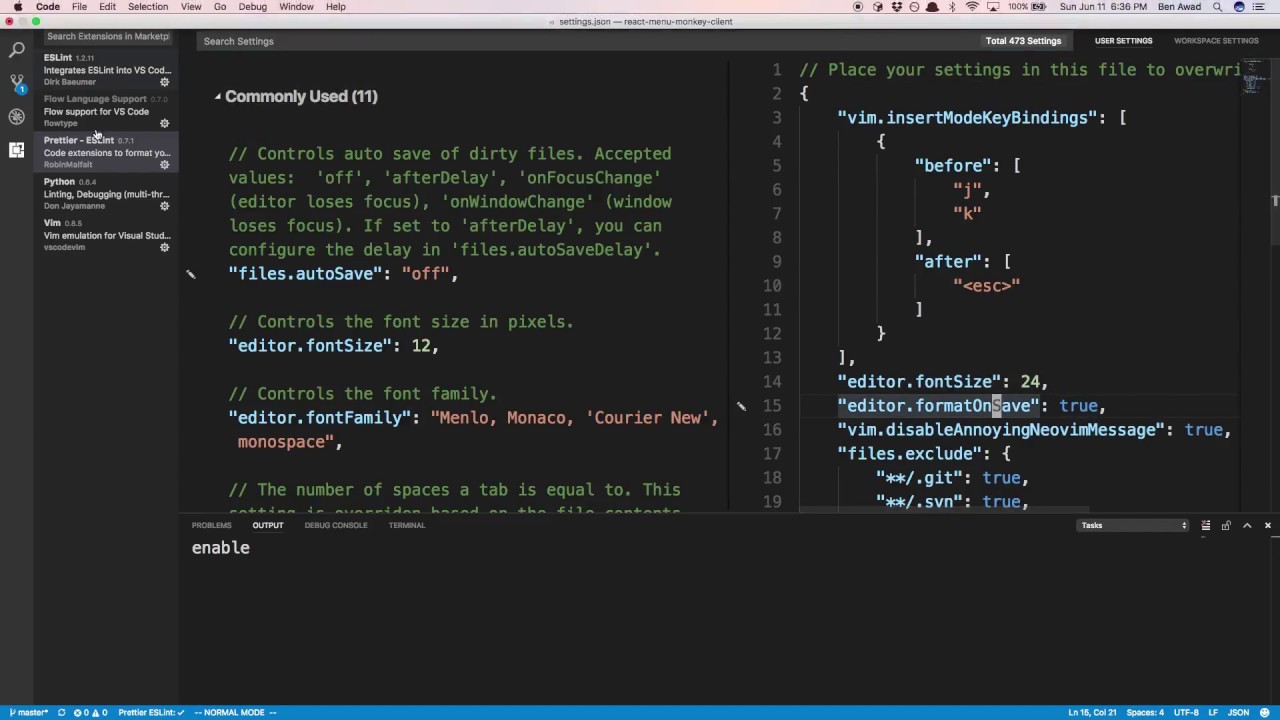Screen dimensions: 1280x720
Task: Select the Python extension entry
Action: (107, 194)
